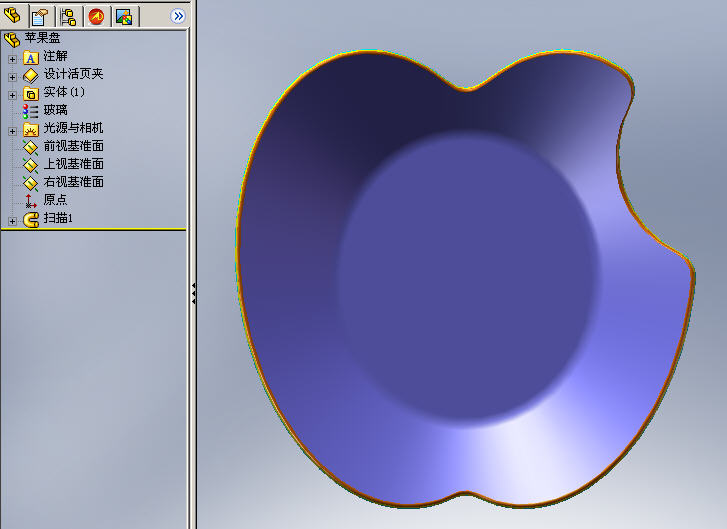Screen dimensions: 727x529
Task: Open the DimXpertManager tab
Action: [96, 18]
